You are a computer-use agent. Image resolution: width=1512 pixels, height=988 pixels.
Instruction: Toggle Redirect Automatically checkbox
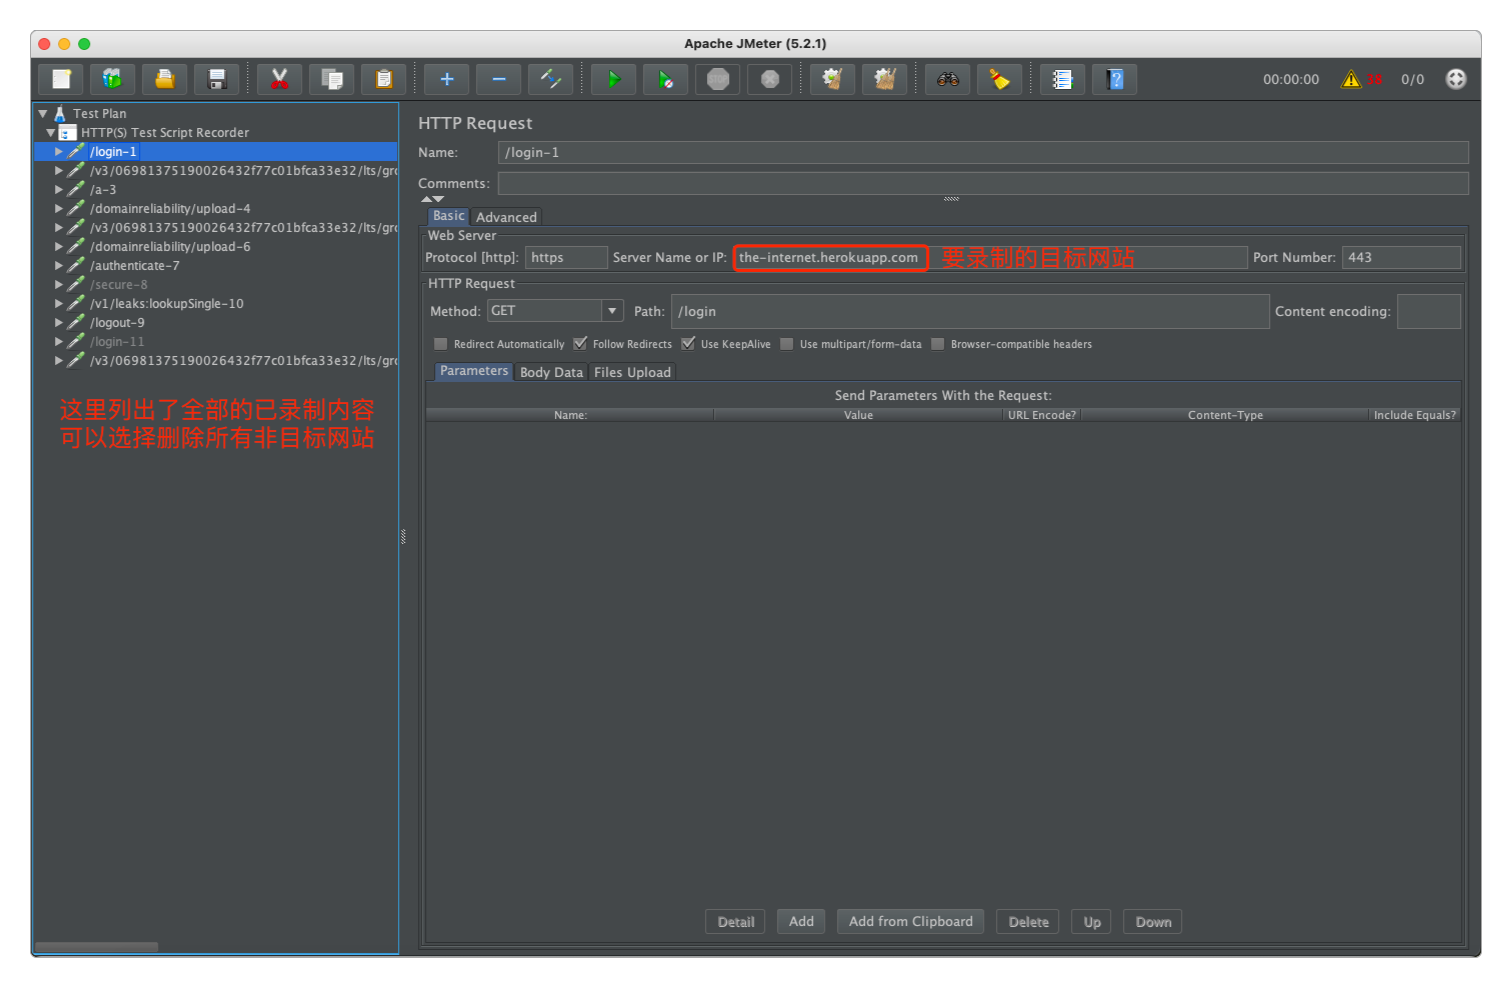point(440,344)
